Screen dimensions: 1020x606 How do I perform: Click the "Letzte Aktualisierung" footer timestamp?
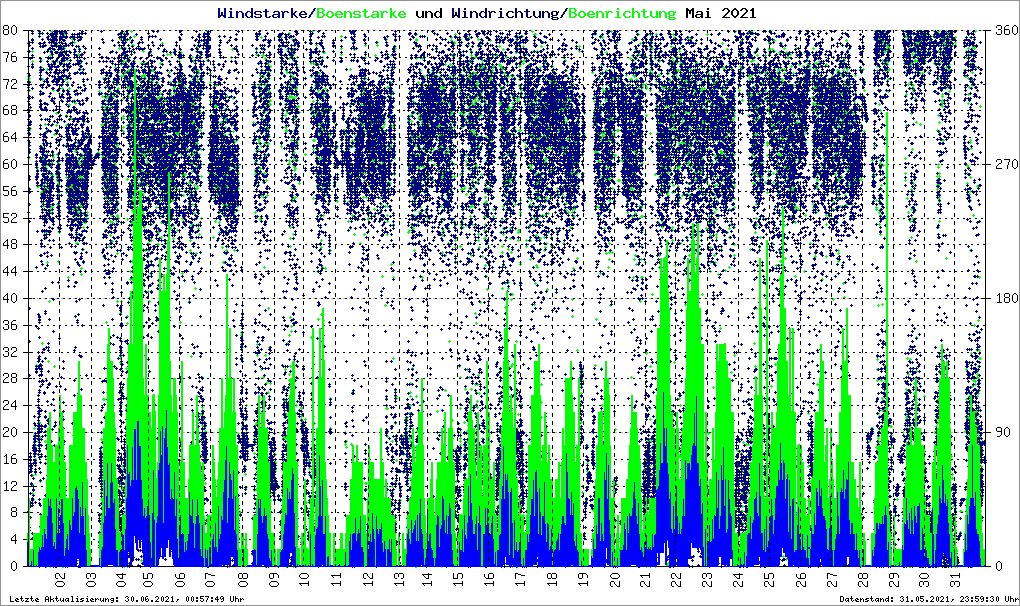pos(124,598)
